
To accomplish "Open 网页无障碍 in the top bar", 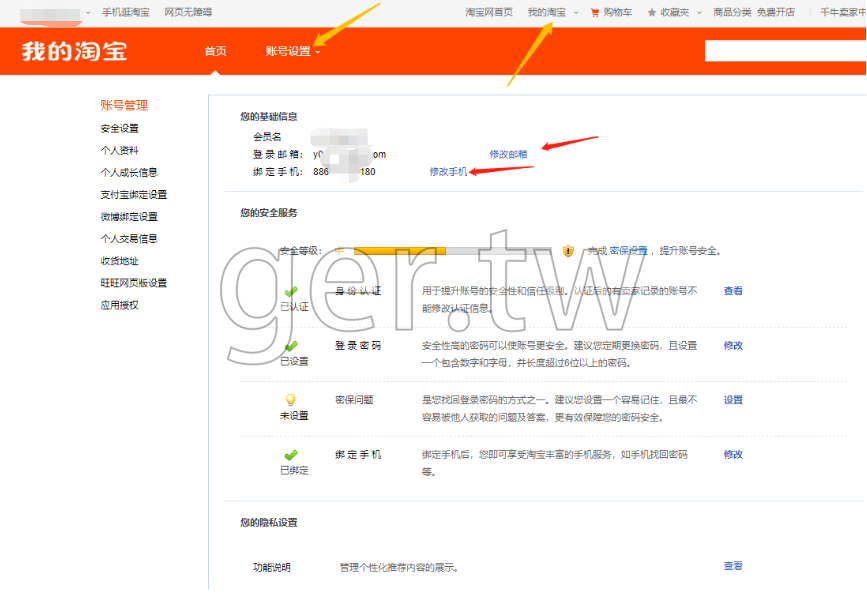I will (188, 12).
